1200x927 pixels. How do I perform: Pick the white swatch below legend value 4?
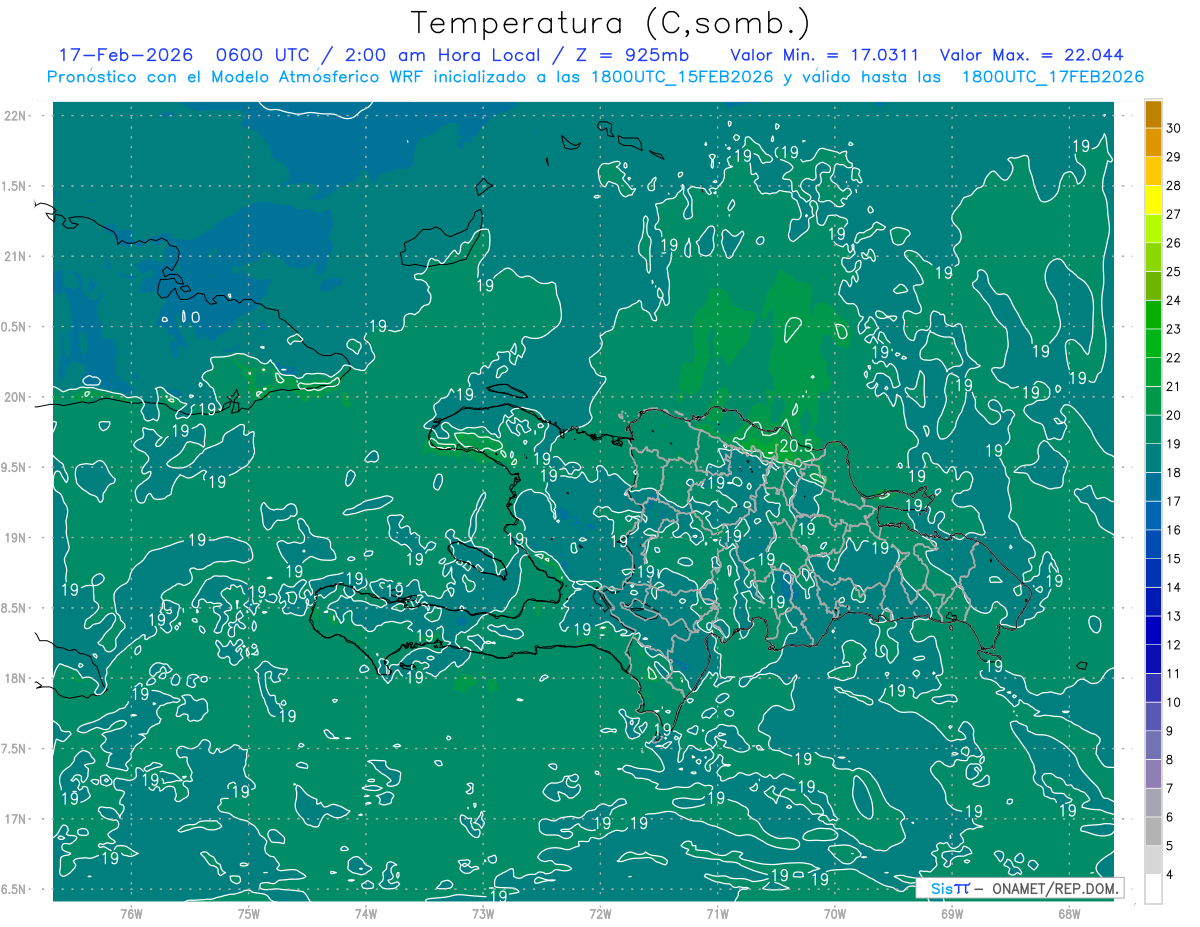[1153, 889]
